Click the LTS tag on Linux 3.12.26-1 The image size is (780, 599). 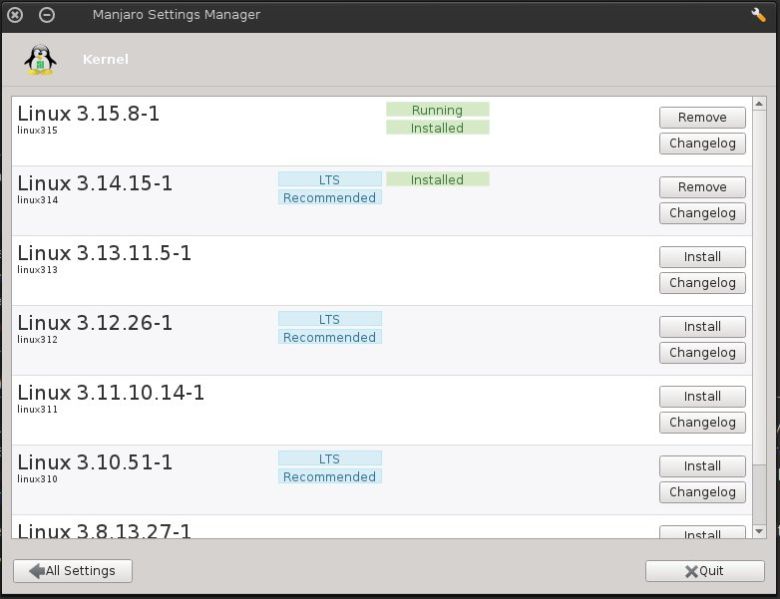pos(330,319)
